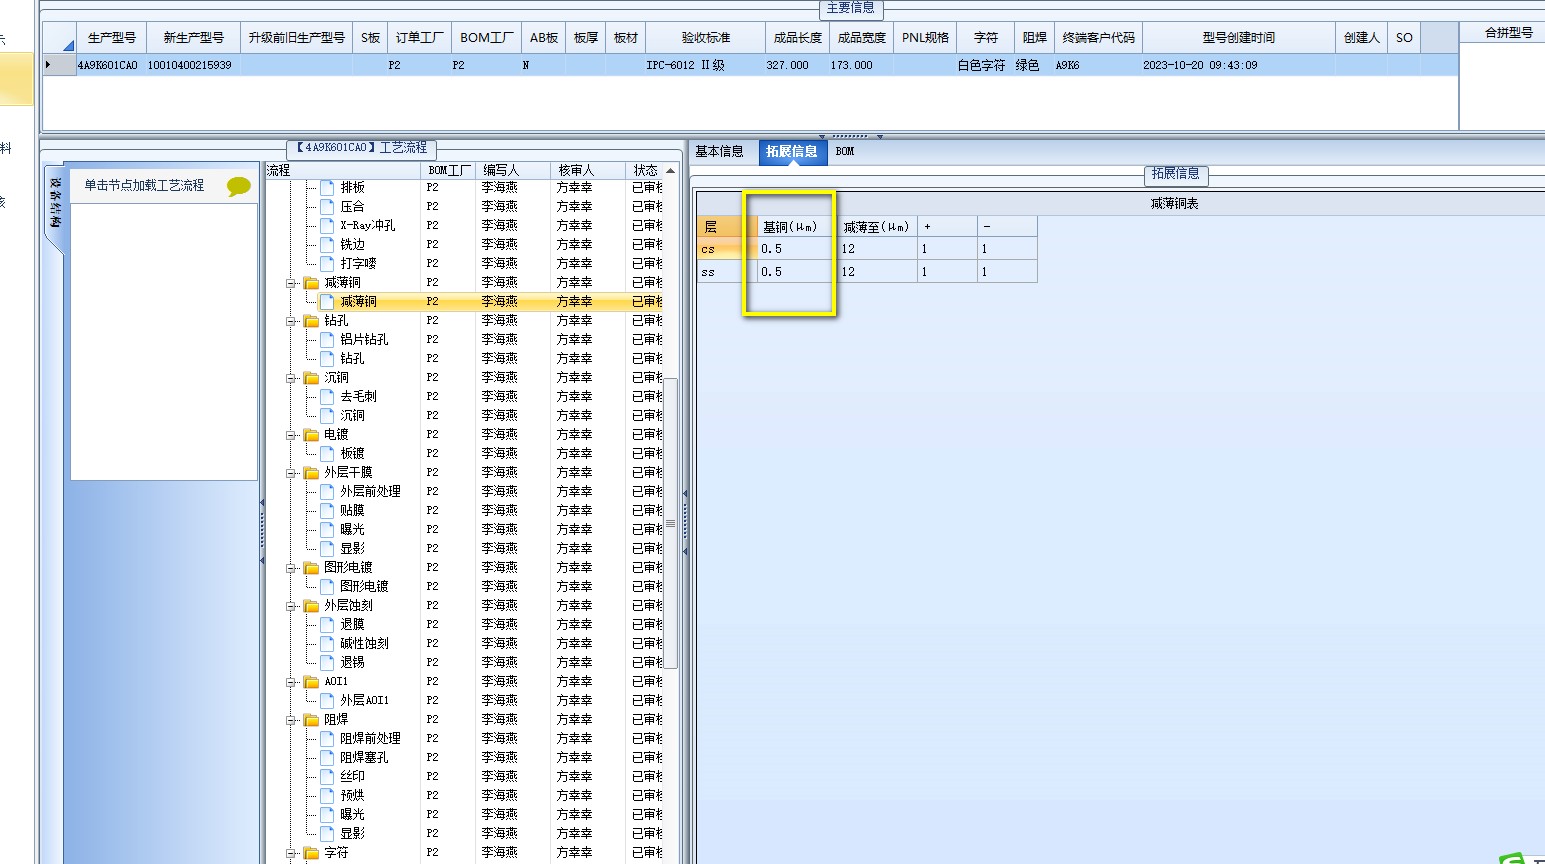
Task: Click the document icon for 阻焊塞孔
Action: (x=327, y=757)
